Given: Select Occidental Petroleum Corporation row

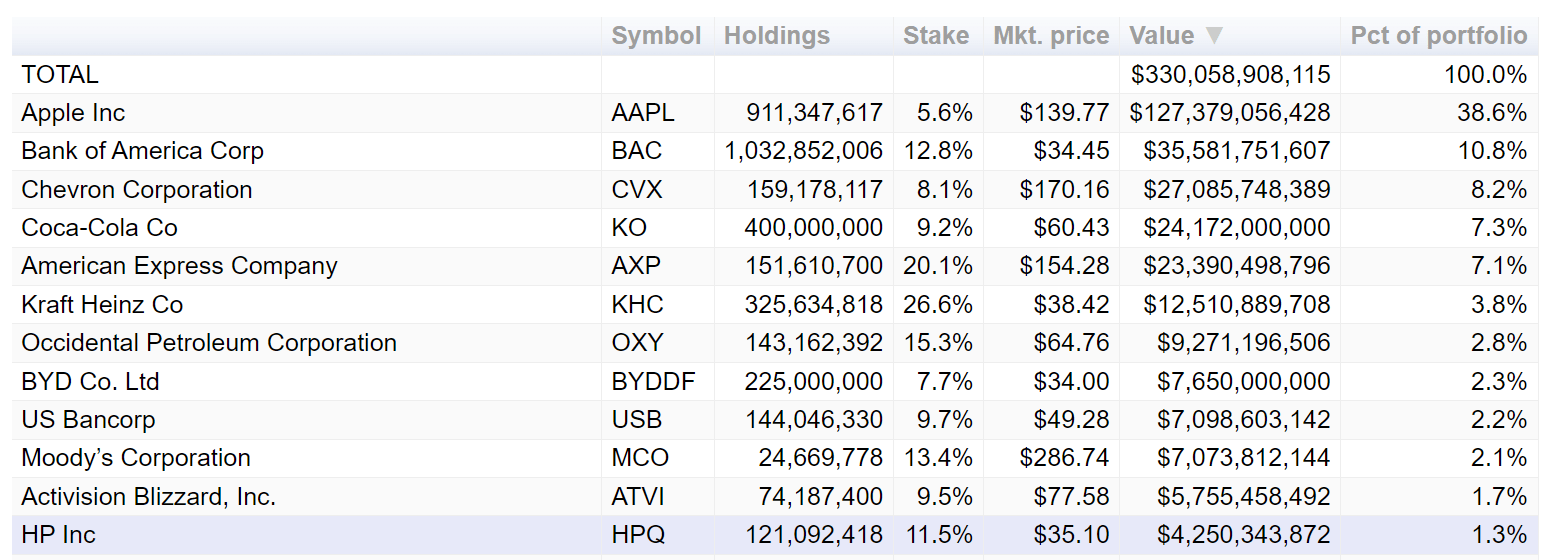Looking at the screenshot, I should [209, 343].
